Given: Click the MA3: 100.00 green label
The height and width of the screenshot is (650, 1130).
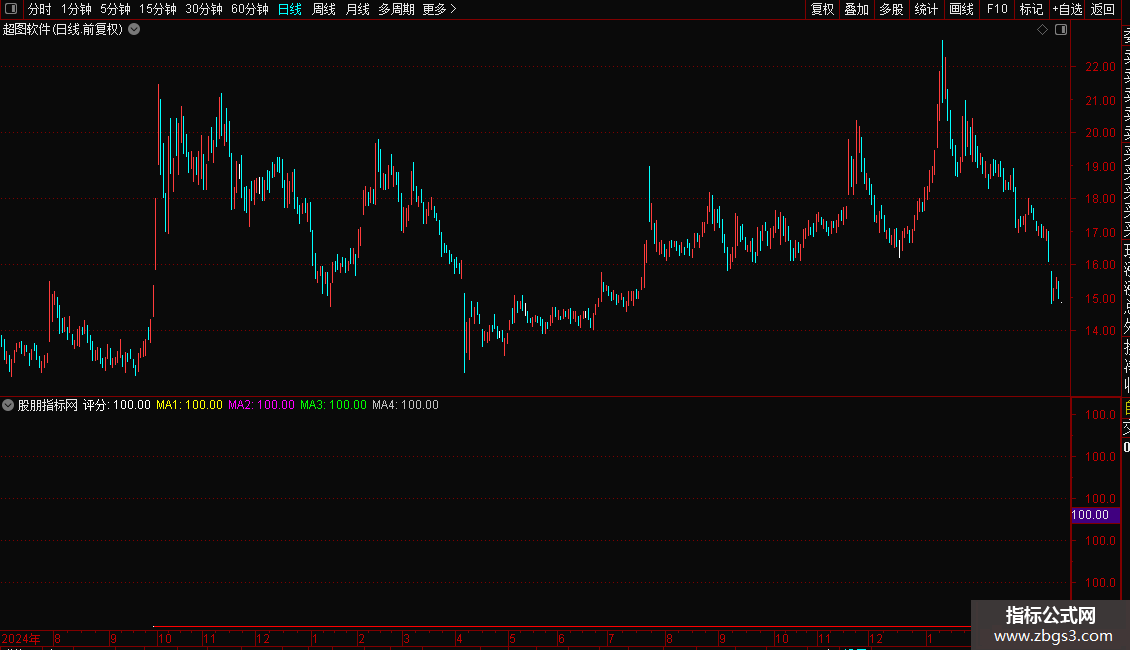Looking at the screenshot, I should pos(334,405).
